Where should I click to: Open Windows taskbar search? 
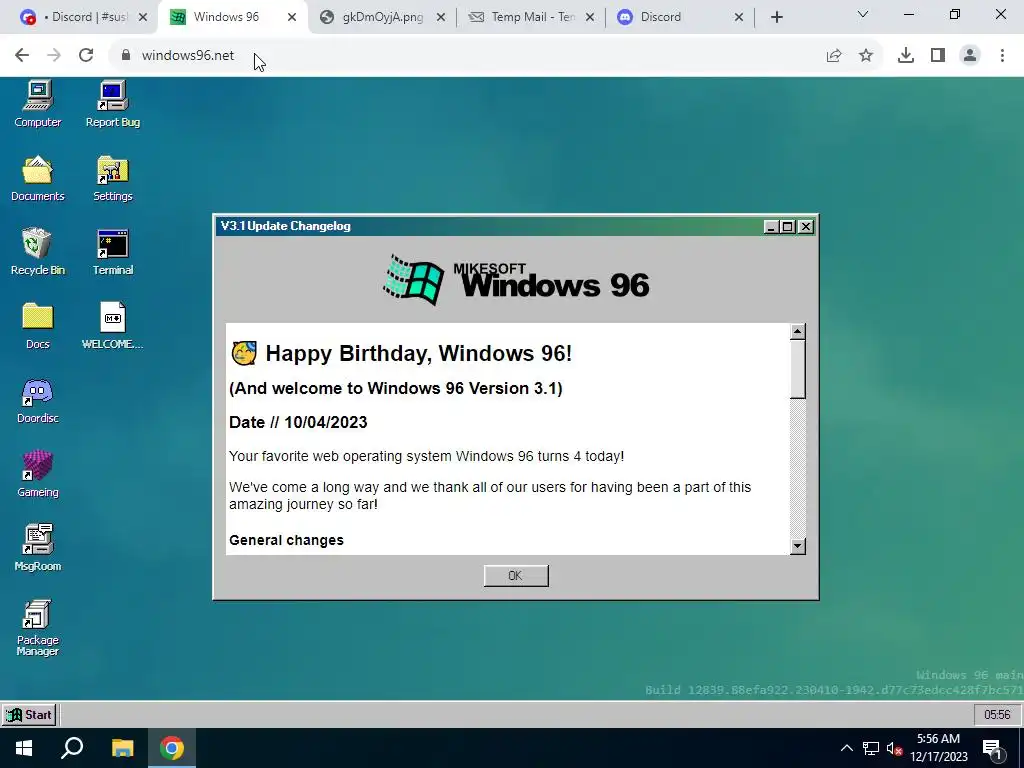coord(72,748)
